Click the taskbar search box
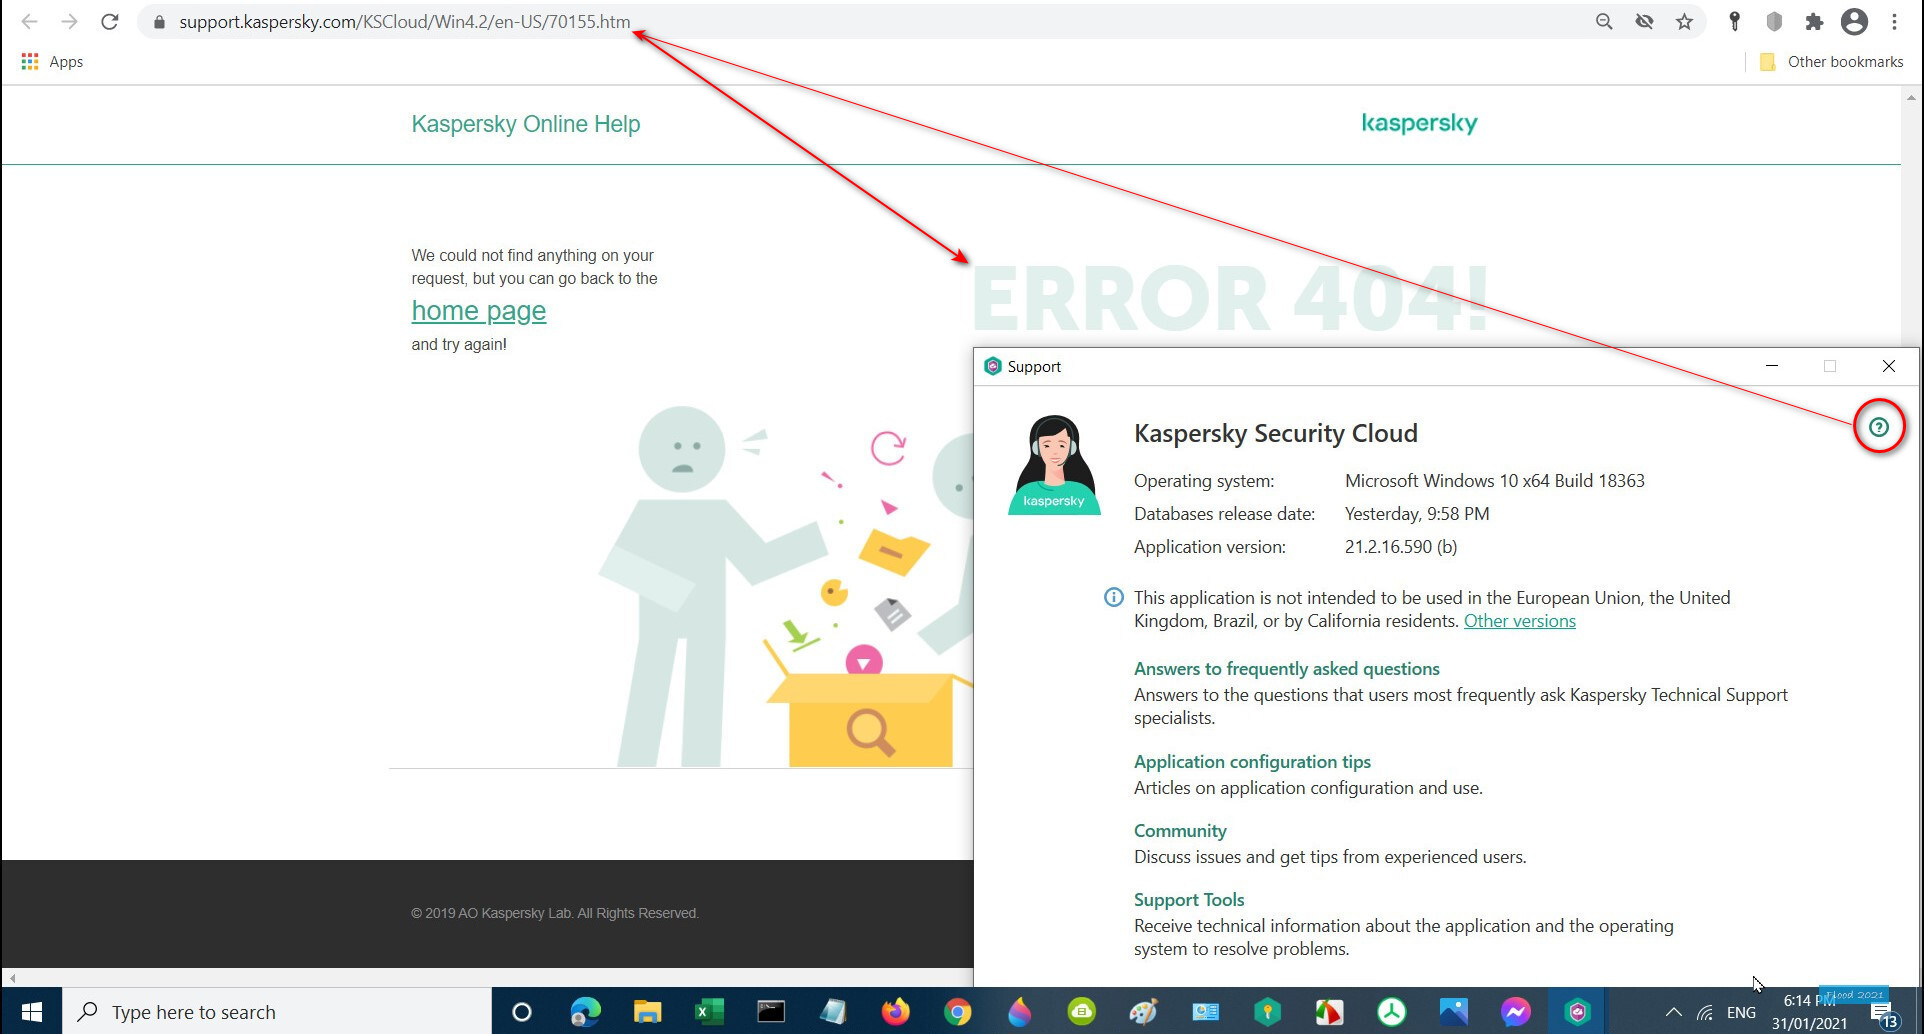 pyautogui.click(x=278, y=1012)
